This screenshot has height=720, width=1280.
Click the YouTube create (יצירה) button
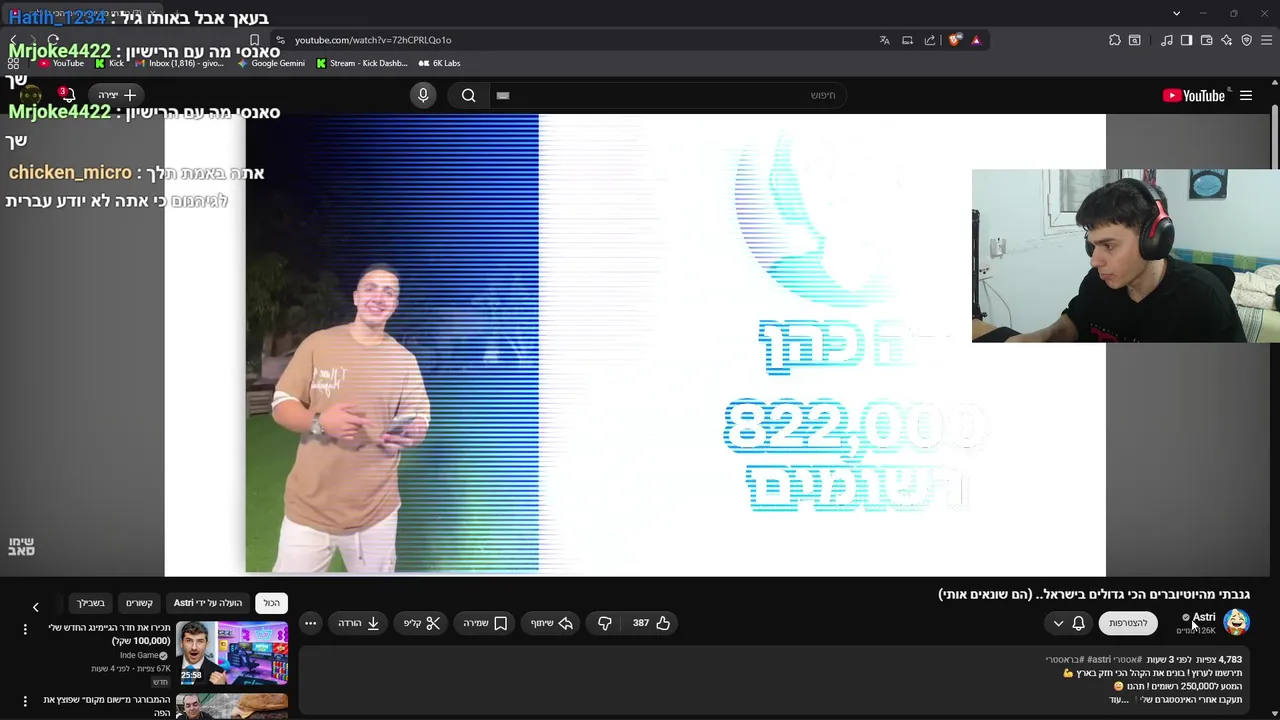pyautogui.click(x=118, y=95)
